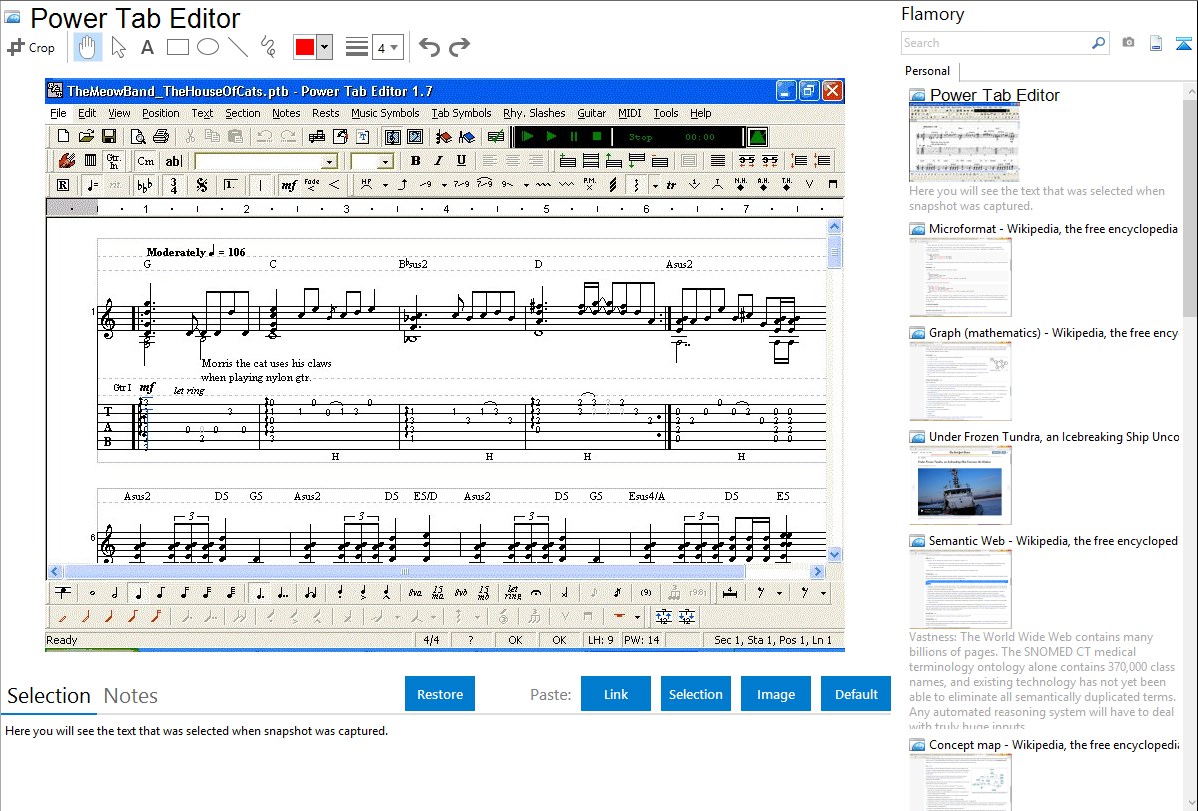Pick the rectangle drawing tool
The width and height of the screenshot is (1198, 811).
(177, 47)
